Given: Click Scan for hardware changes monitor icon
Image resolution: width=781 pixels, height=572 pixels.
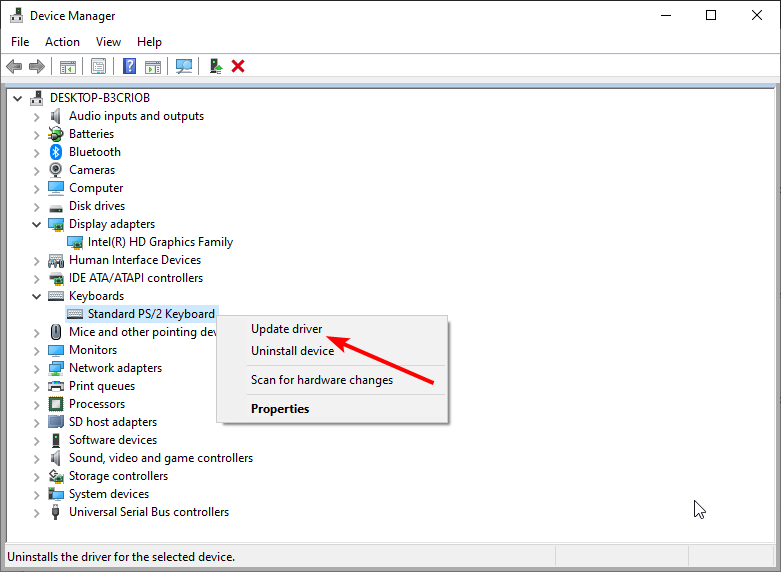Looking at the screenshot, I should pyautogui.click(x=184, y=66).
